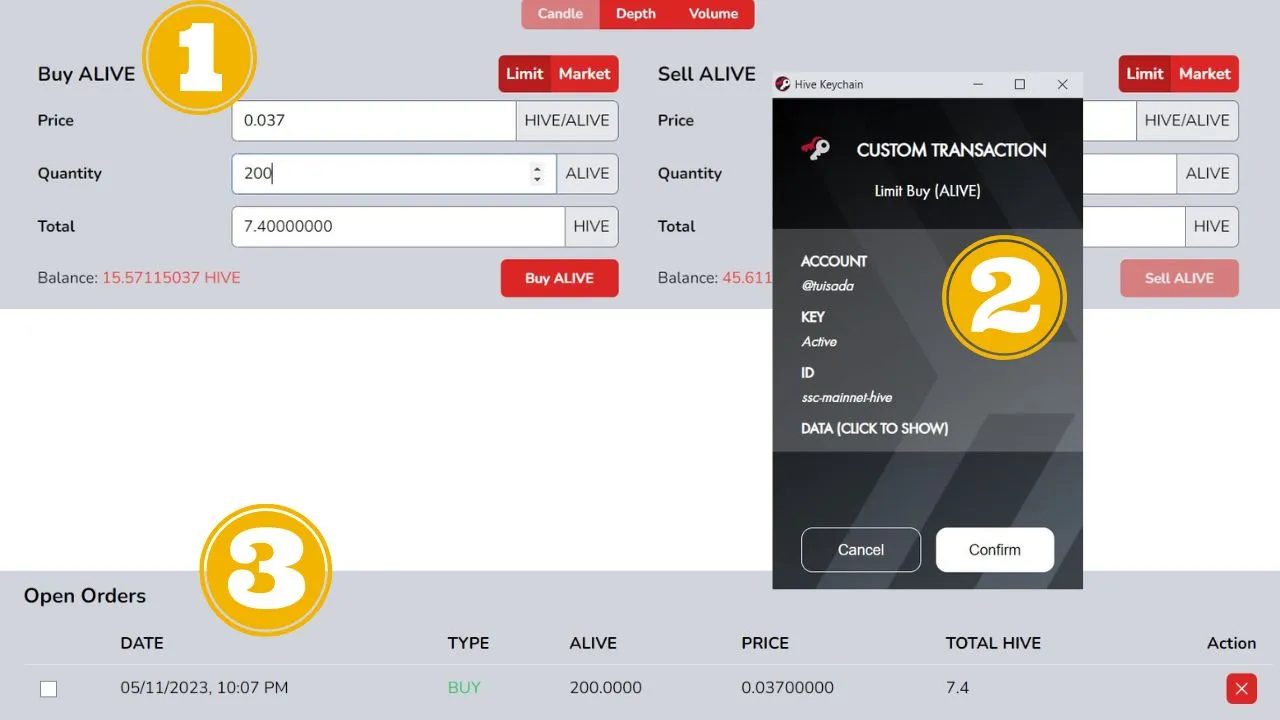
Task: Select Market order type in Sell ALIVE
Action: (1204, 74)
